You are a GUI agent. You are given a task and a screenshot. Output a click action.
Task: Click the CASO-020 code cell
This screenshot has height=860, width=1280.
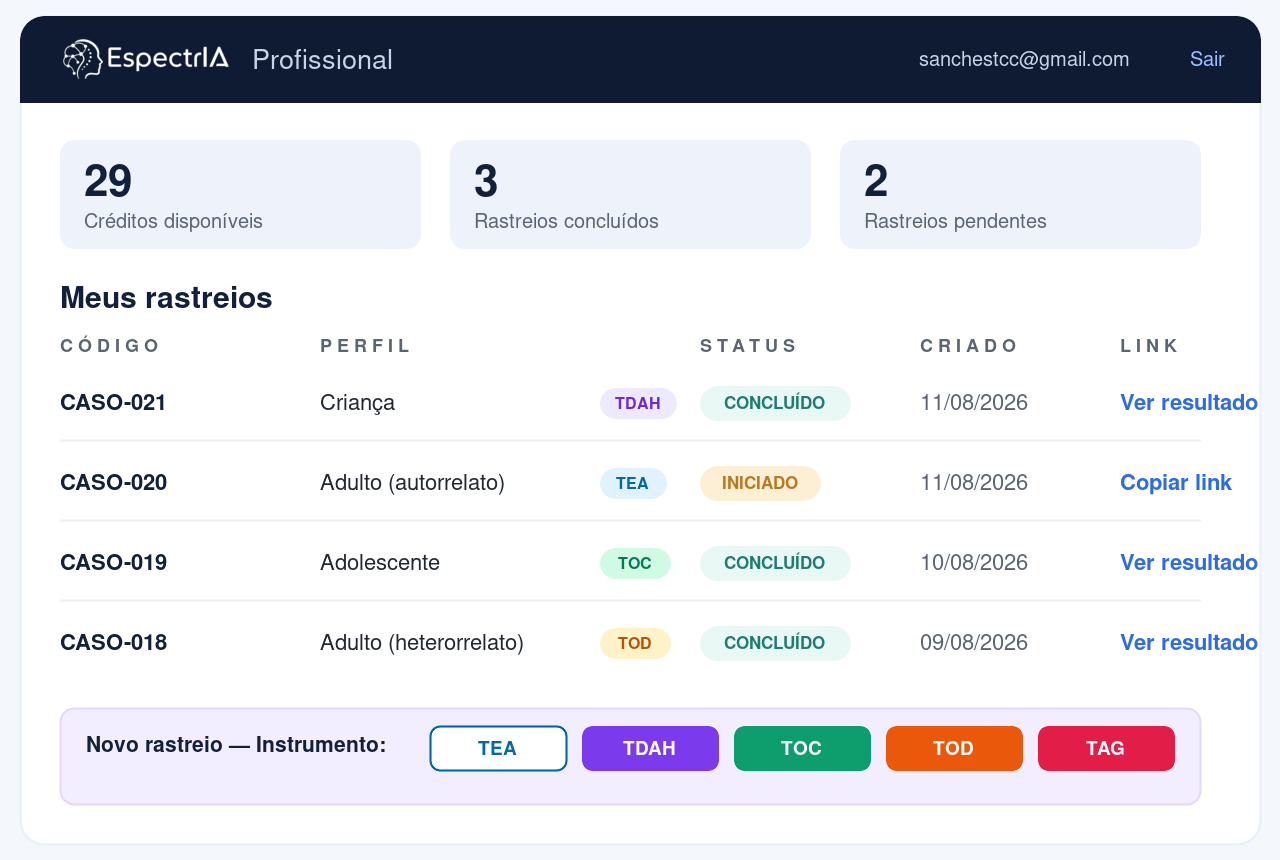[x=113, y=483]
